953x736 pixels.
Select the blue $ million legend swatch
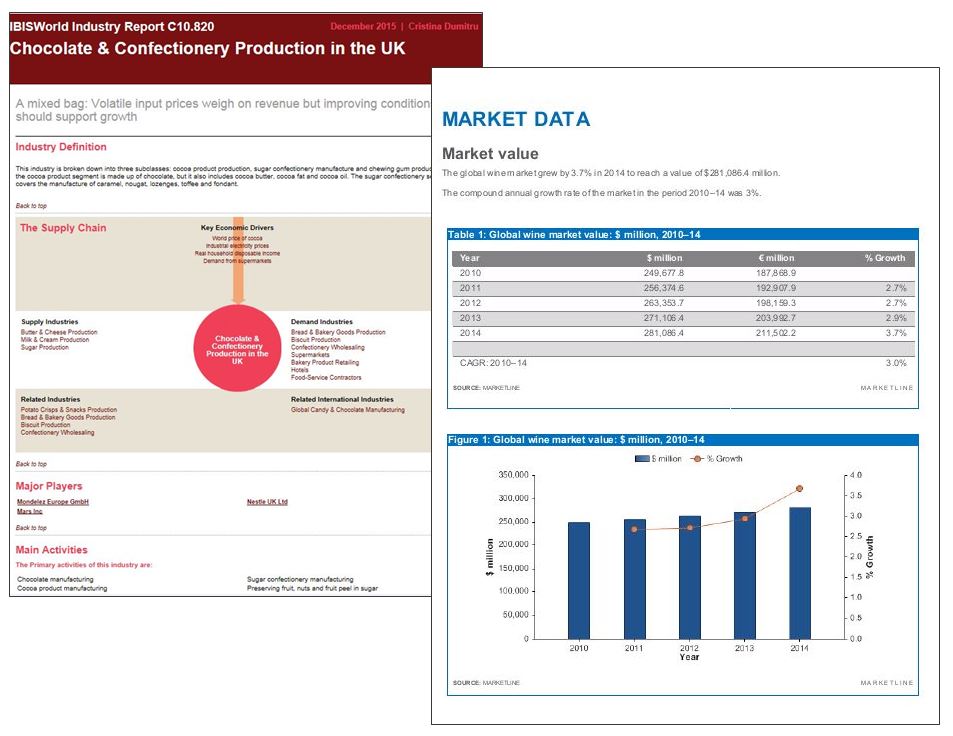click(642, 459)
